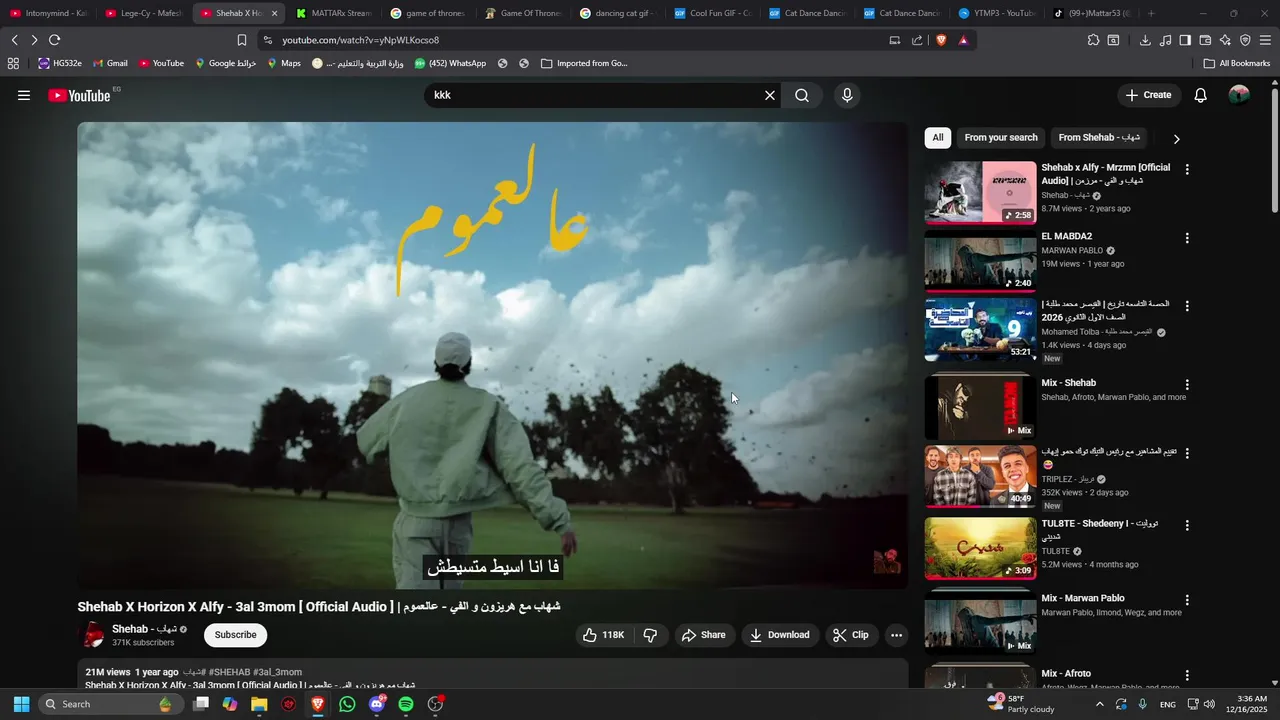Screen dimensions: 1280x720
Task: Click the magnifying glass search button
Action: point(802,95)
